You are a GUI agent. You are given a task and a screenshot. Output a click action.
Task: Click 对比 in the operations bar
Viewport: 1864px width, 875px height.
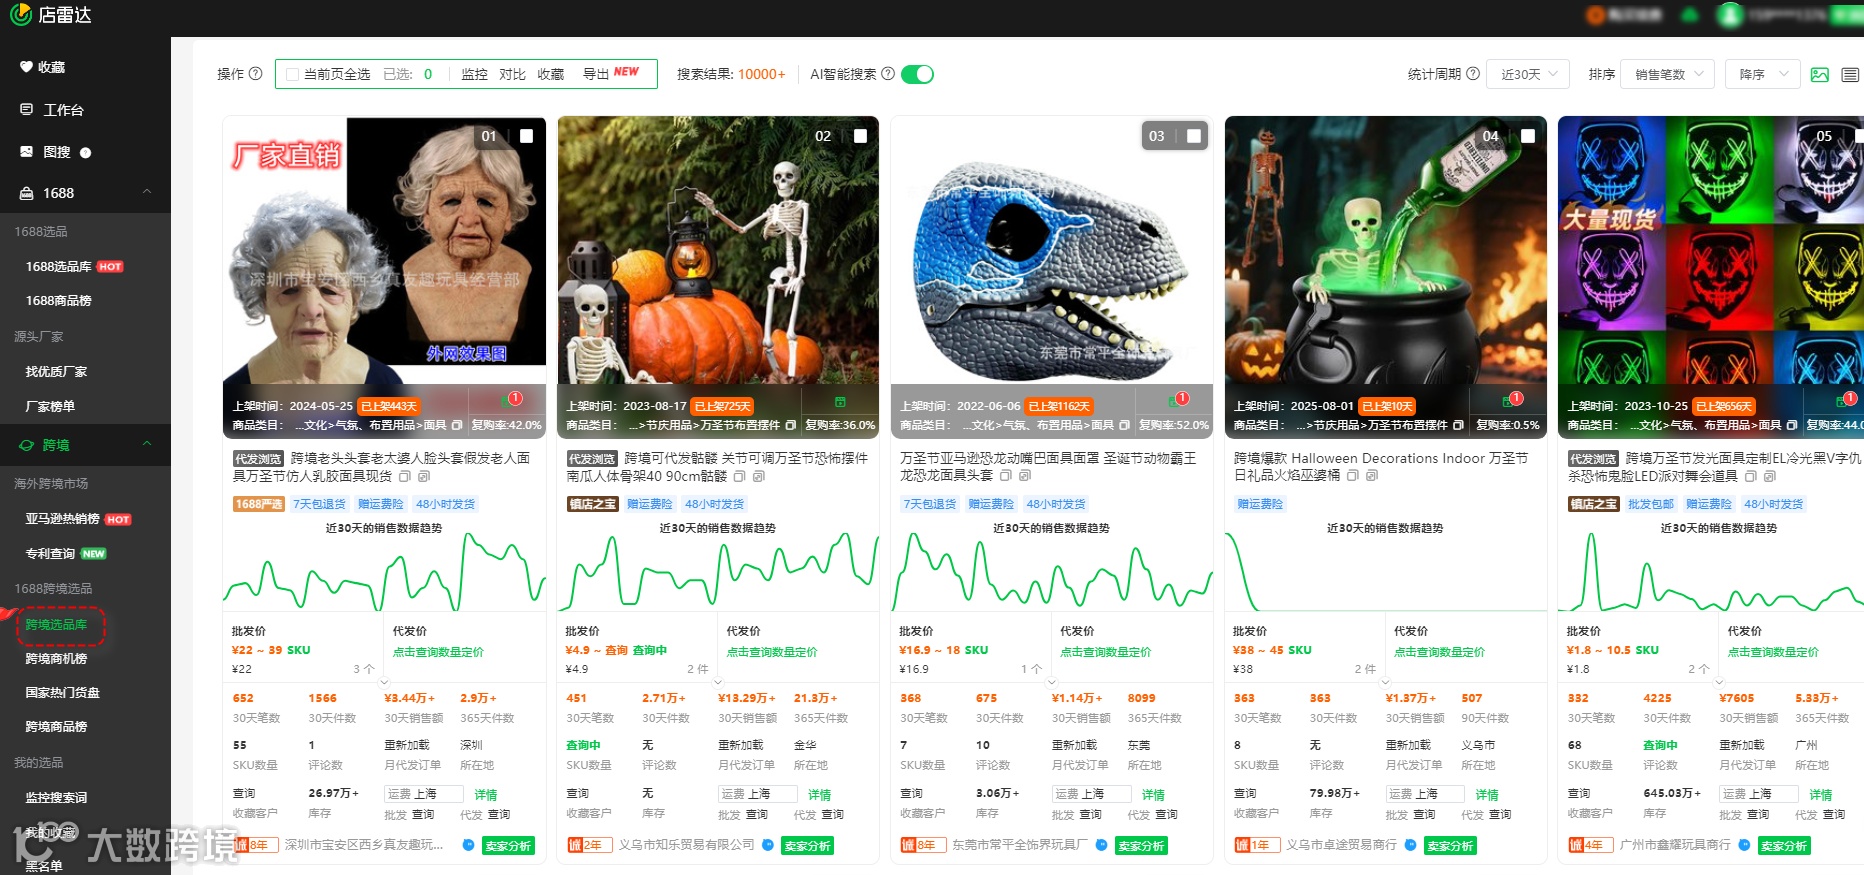(x=512, y=74)
